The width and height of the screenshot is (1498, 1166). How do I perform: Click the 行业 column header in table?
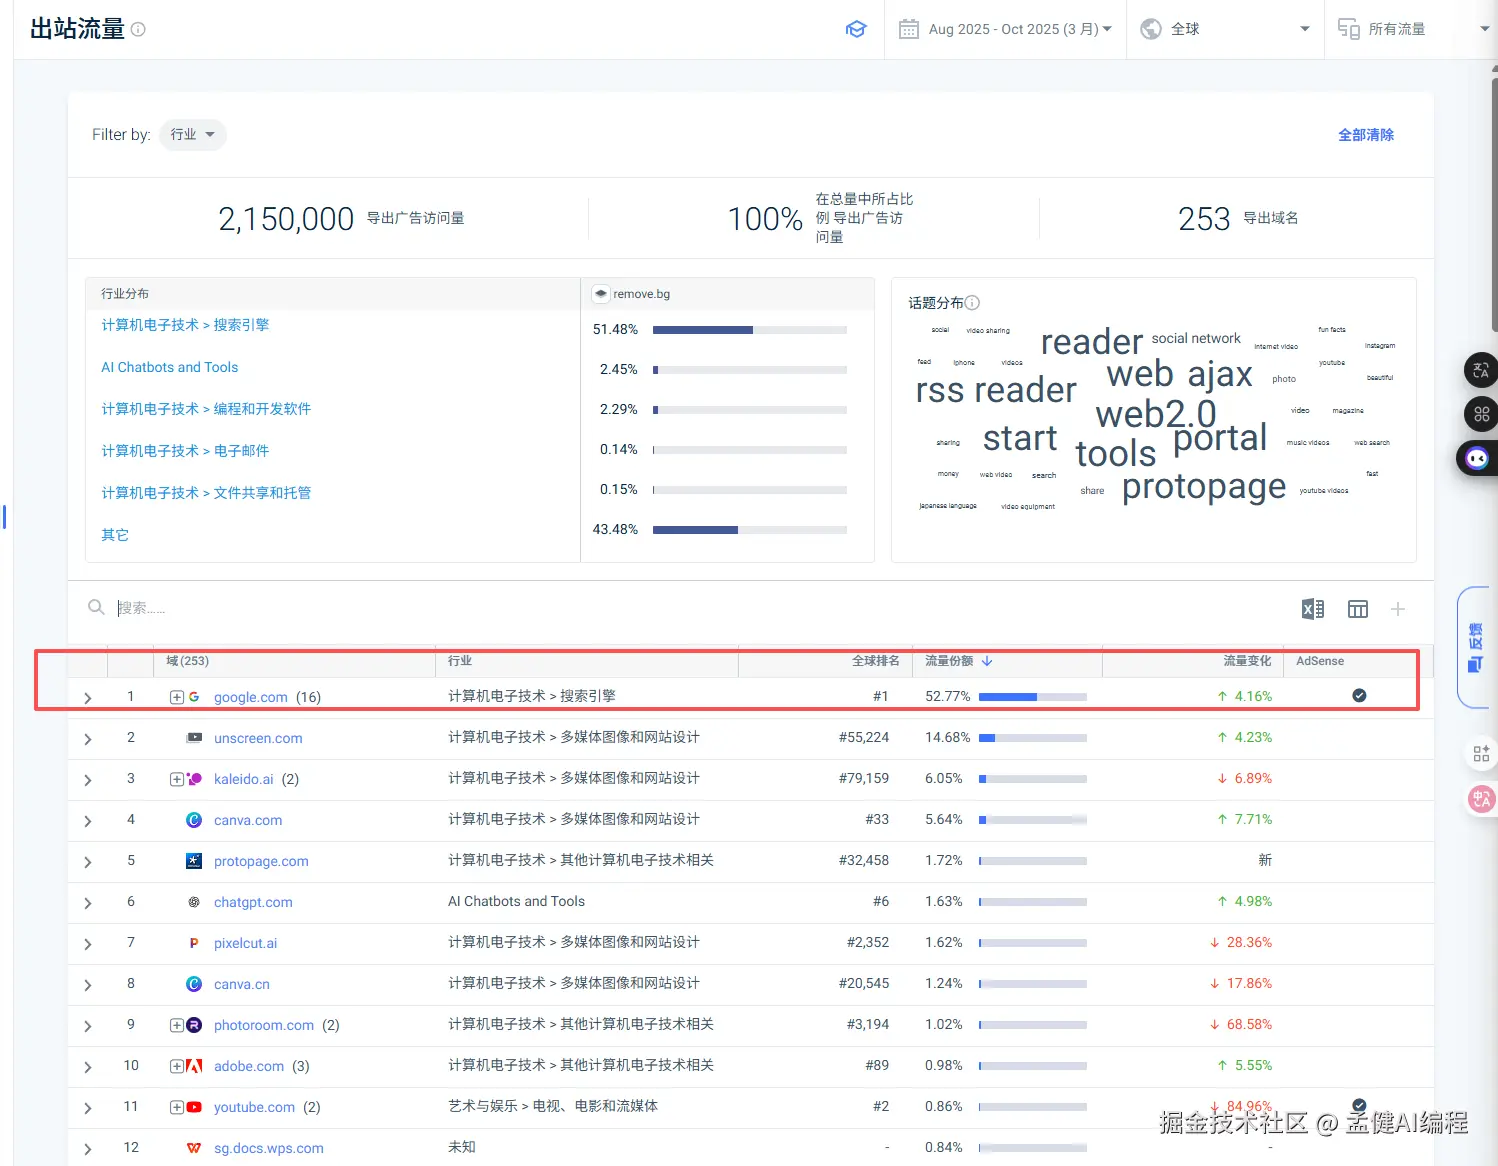(x=460, y=661)
